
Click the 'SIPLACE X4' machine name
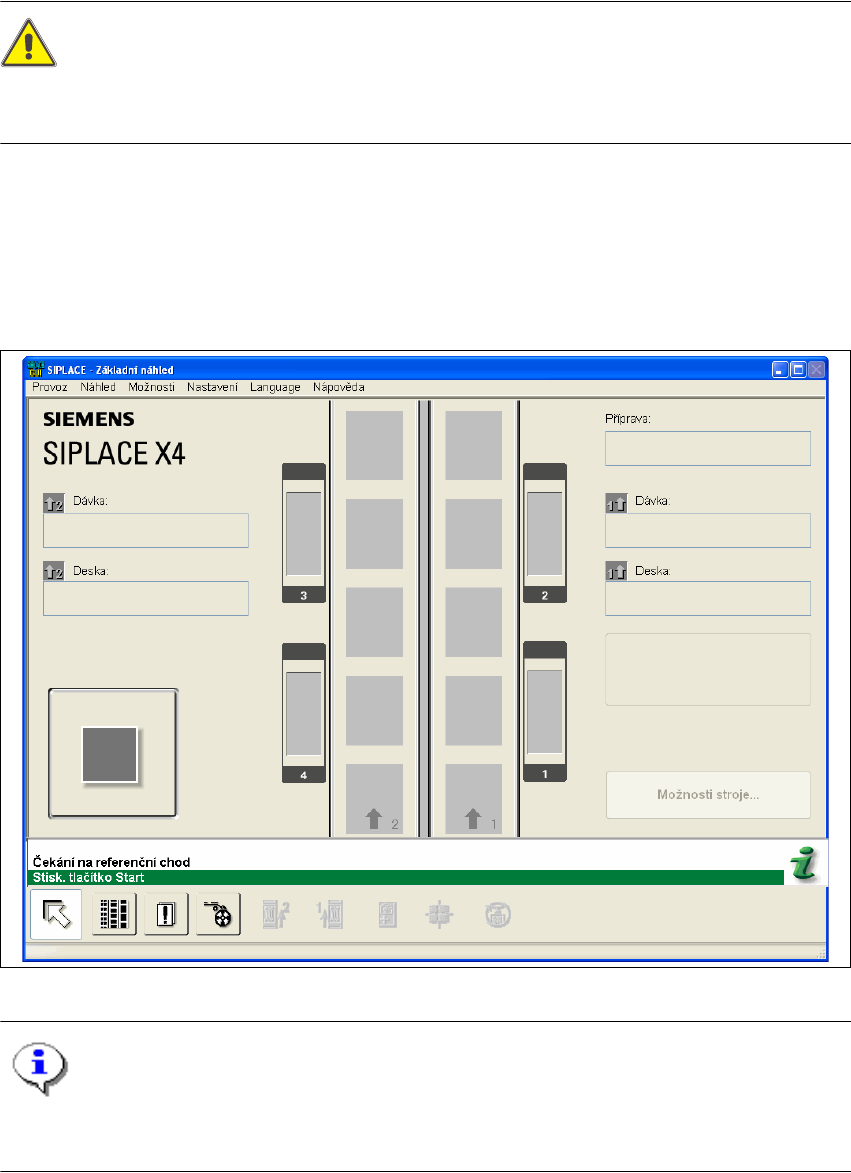114,453
